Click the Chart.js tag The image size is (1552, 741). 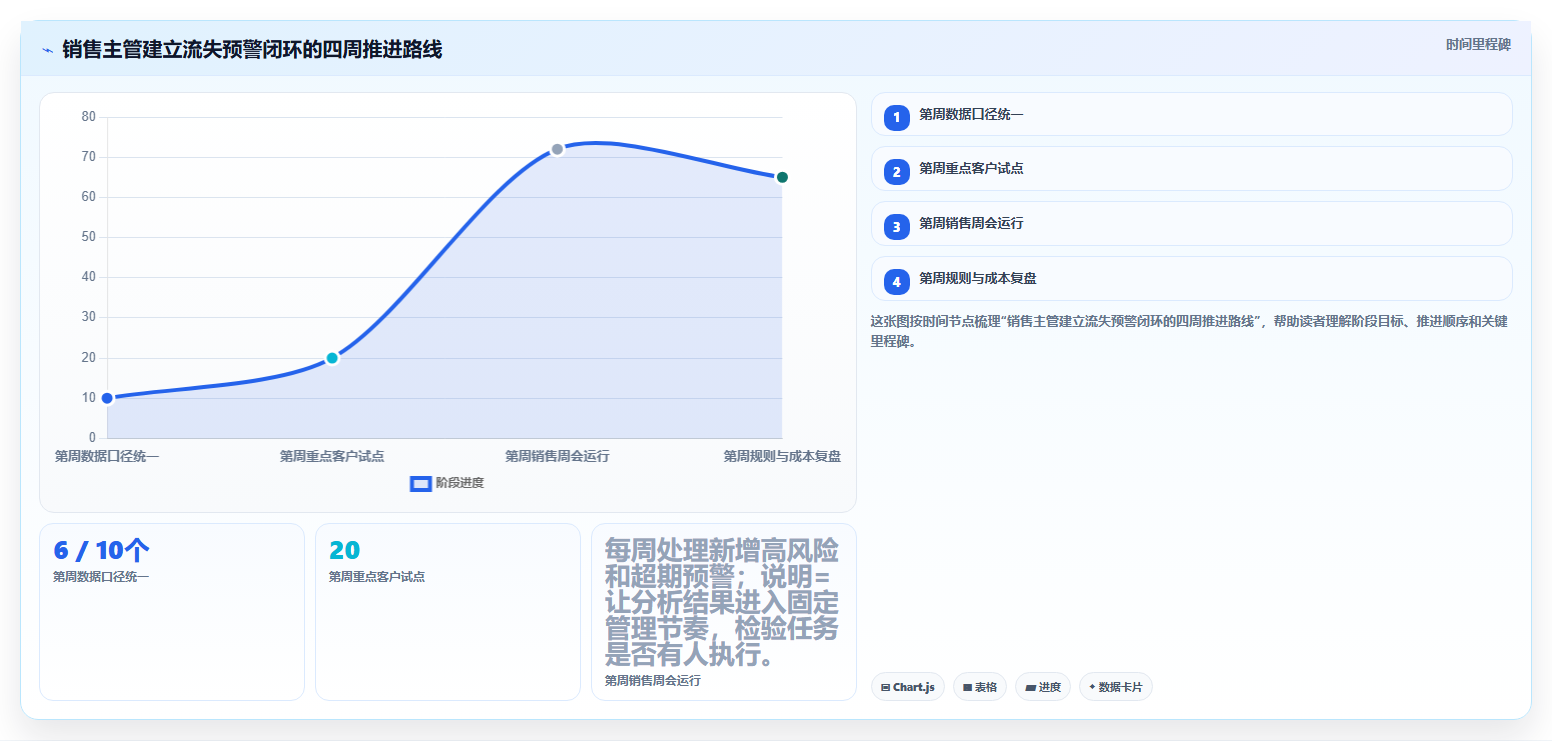908,687
